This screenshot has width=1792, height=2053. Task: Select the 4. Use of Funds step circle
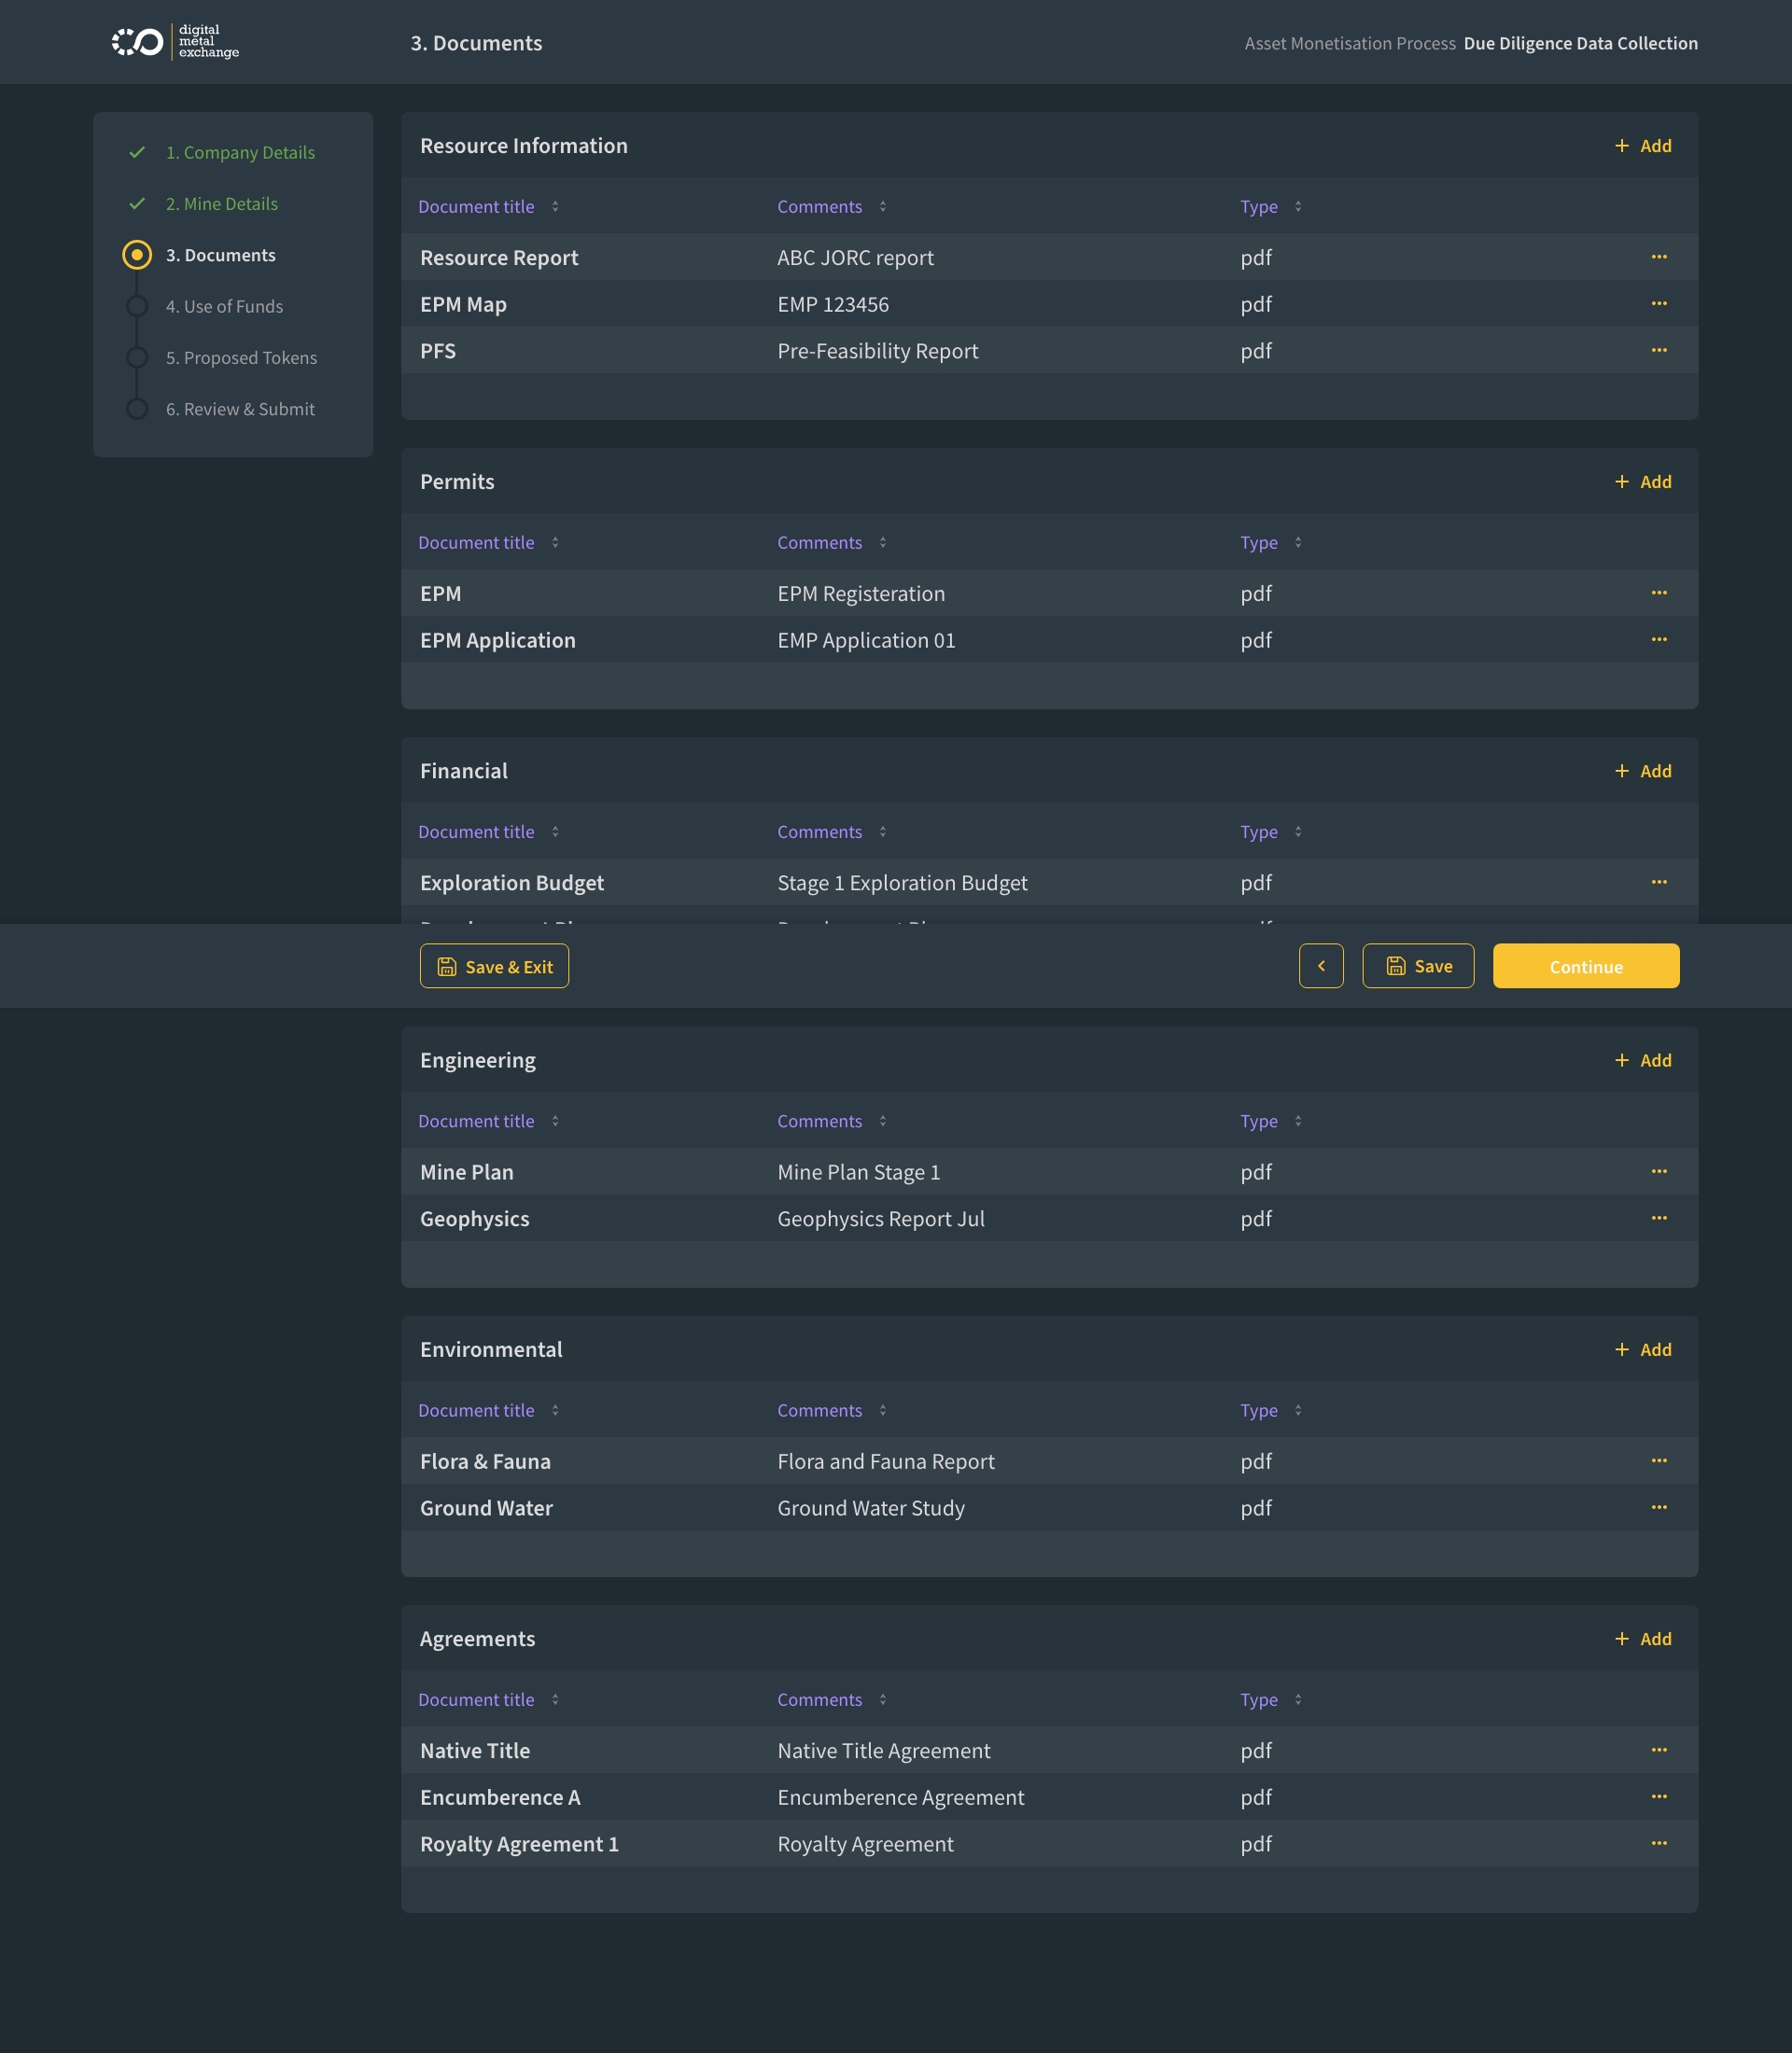(x=137, y=306)
